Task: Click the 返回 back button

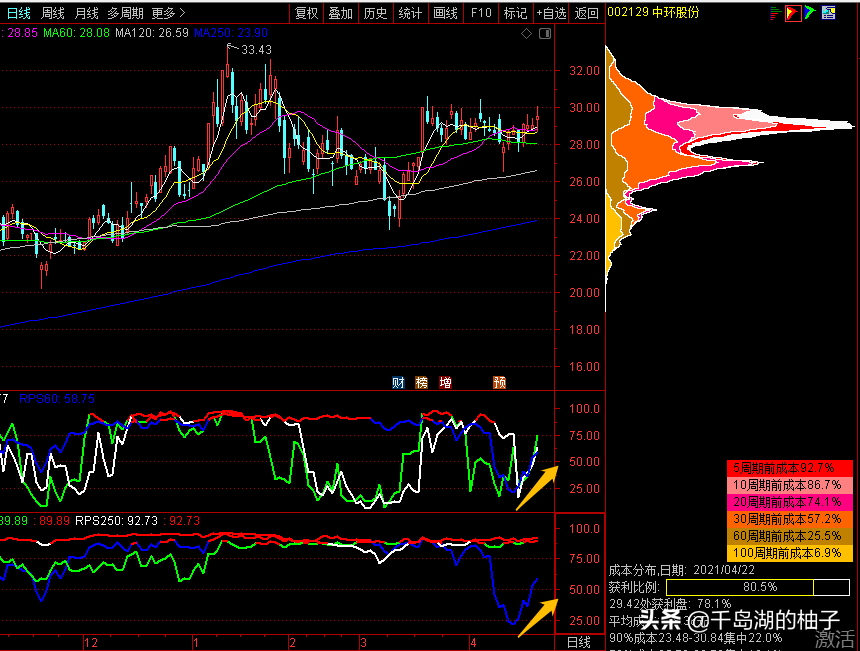Action: [586, 13]
